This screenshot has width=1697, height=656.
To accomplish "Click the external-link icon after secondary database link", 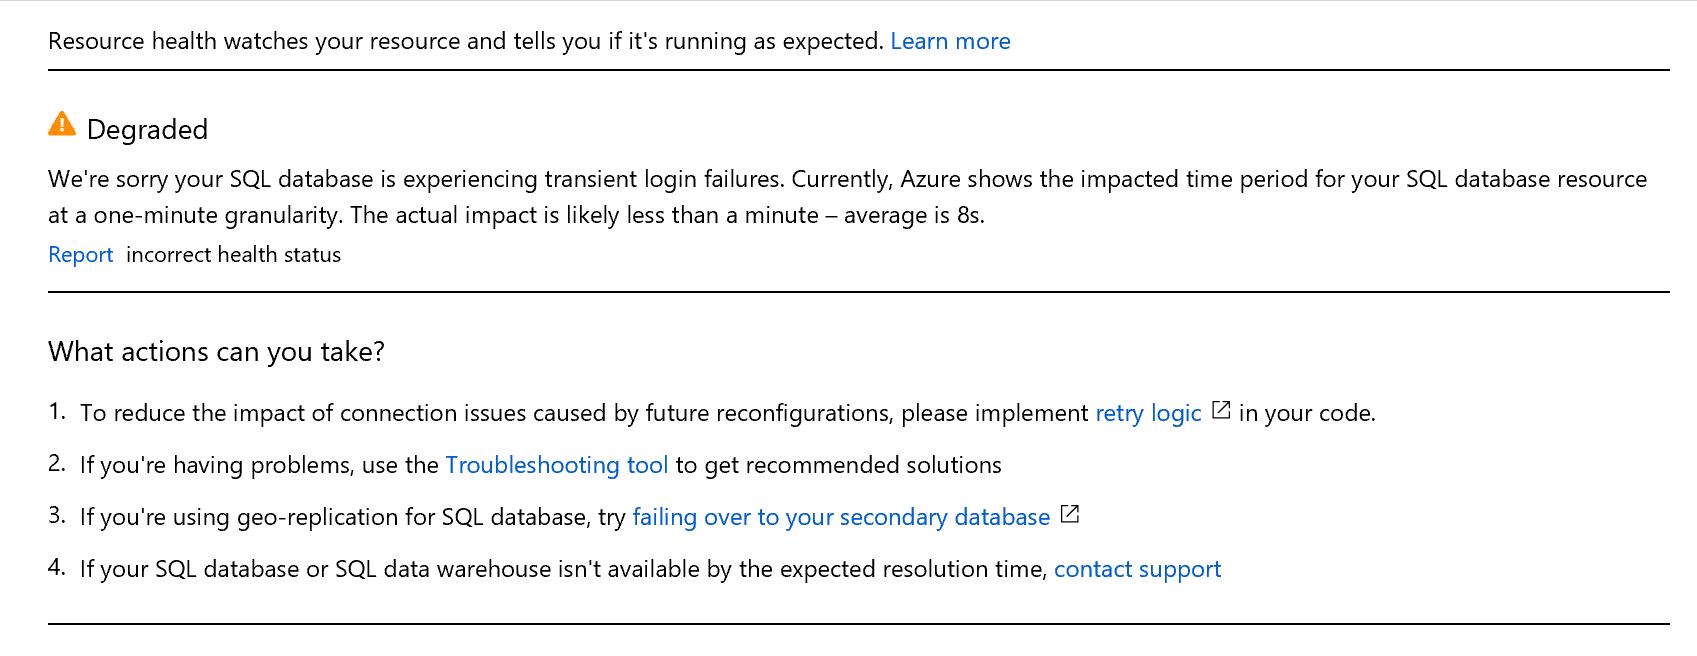I will (1071, 514).
